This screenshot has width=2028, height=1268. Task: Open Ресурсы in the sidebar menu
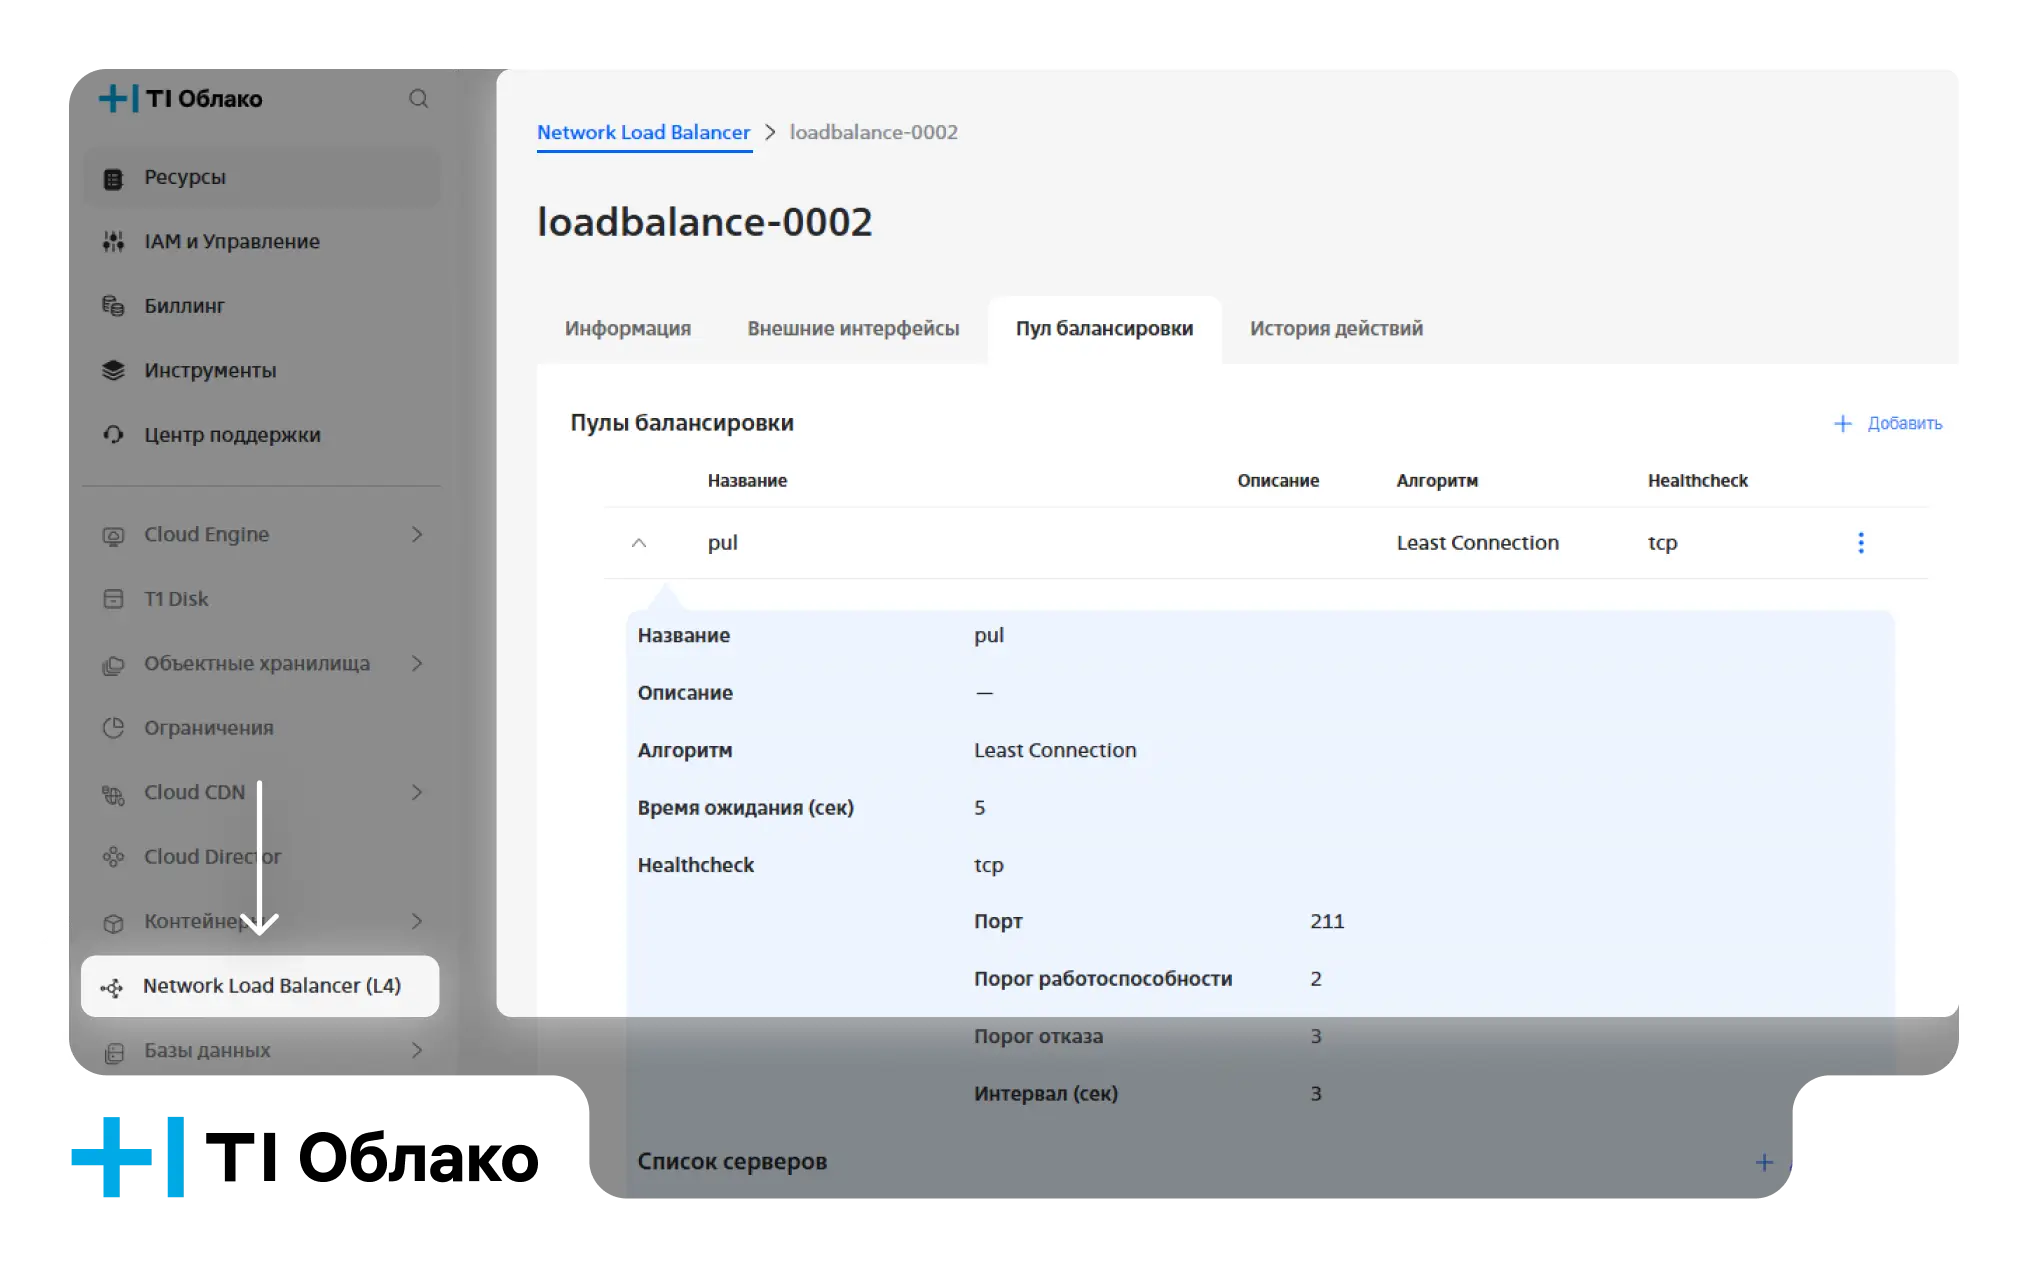point(261,178)
